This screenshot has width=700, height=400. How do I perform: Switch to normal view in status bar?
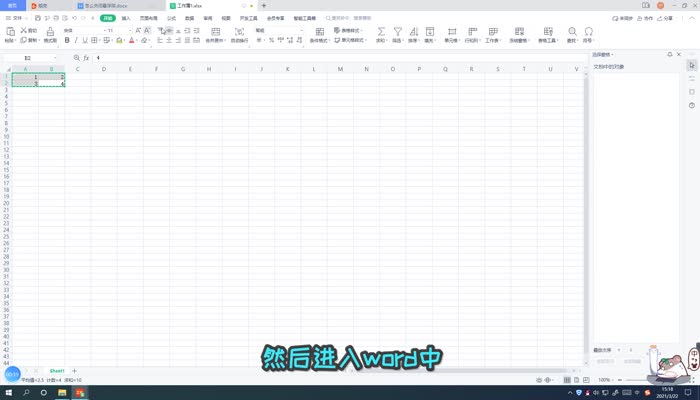pos(567,380)
